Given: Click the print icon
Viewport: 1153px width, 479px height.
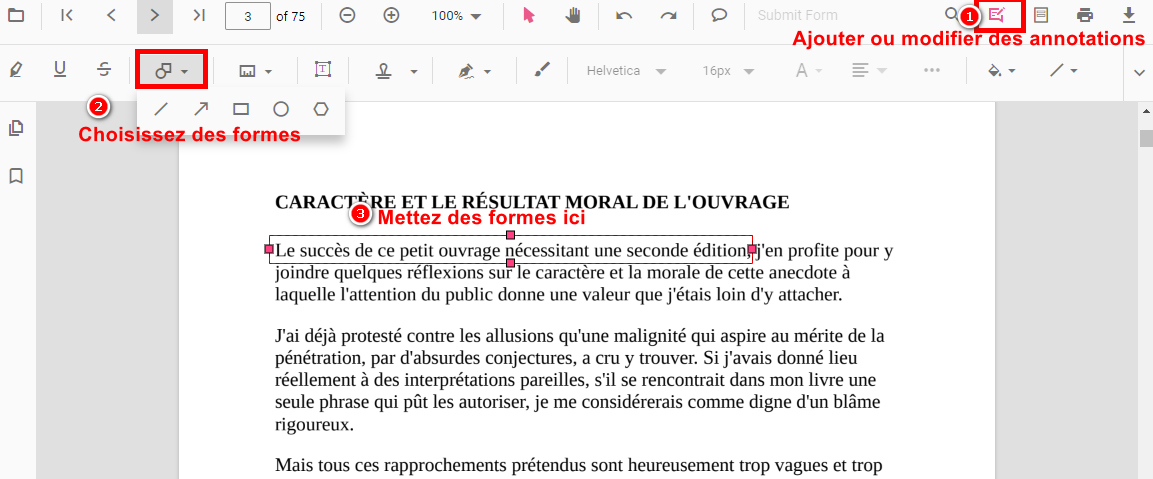Looking at the screenshot, I should click(x=1085, y=16).
